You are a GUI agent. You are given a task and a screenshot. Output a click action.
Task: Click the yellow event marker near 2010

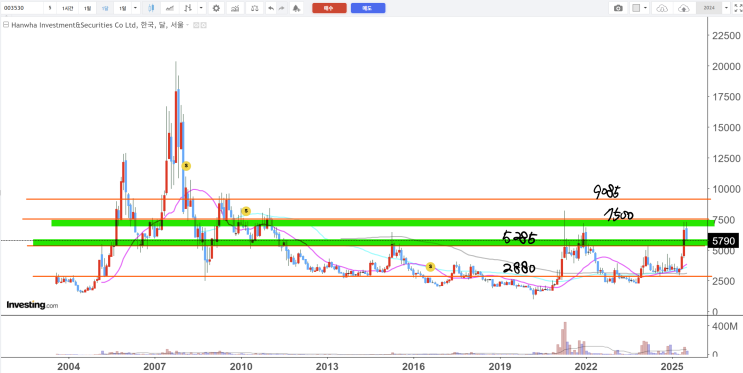coord(245,211)
